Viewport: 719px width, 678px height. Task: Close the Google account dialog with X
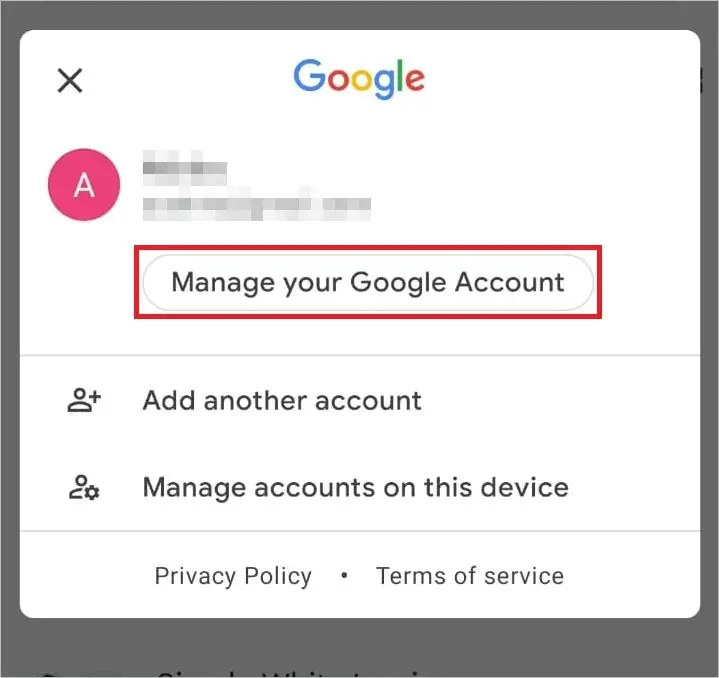point(70,80)
